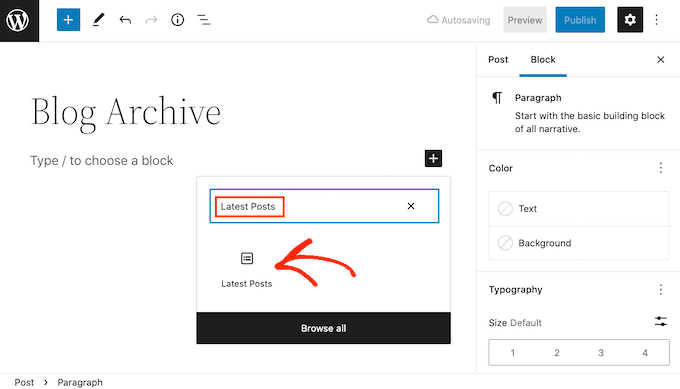
Task: Open Color panel options menu
Action: 660,168
